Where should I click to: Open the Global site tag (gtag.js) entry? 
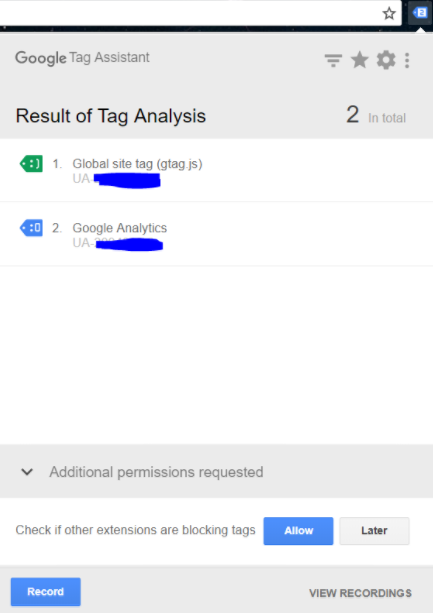click(x=216, y=170)
